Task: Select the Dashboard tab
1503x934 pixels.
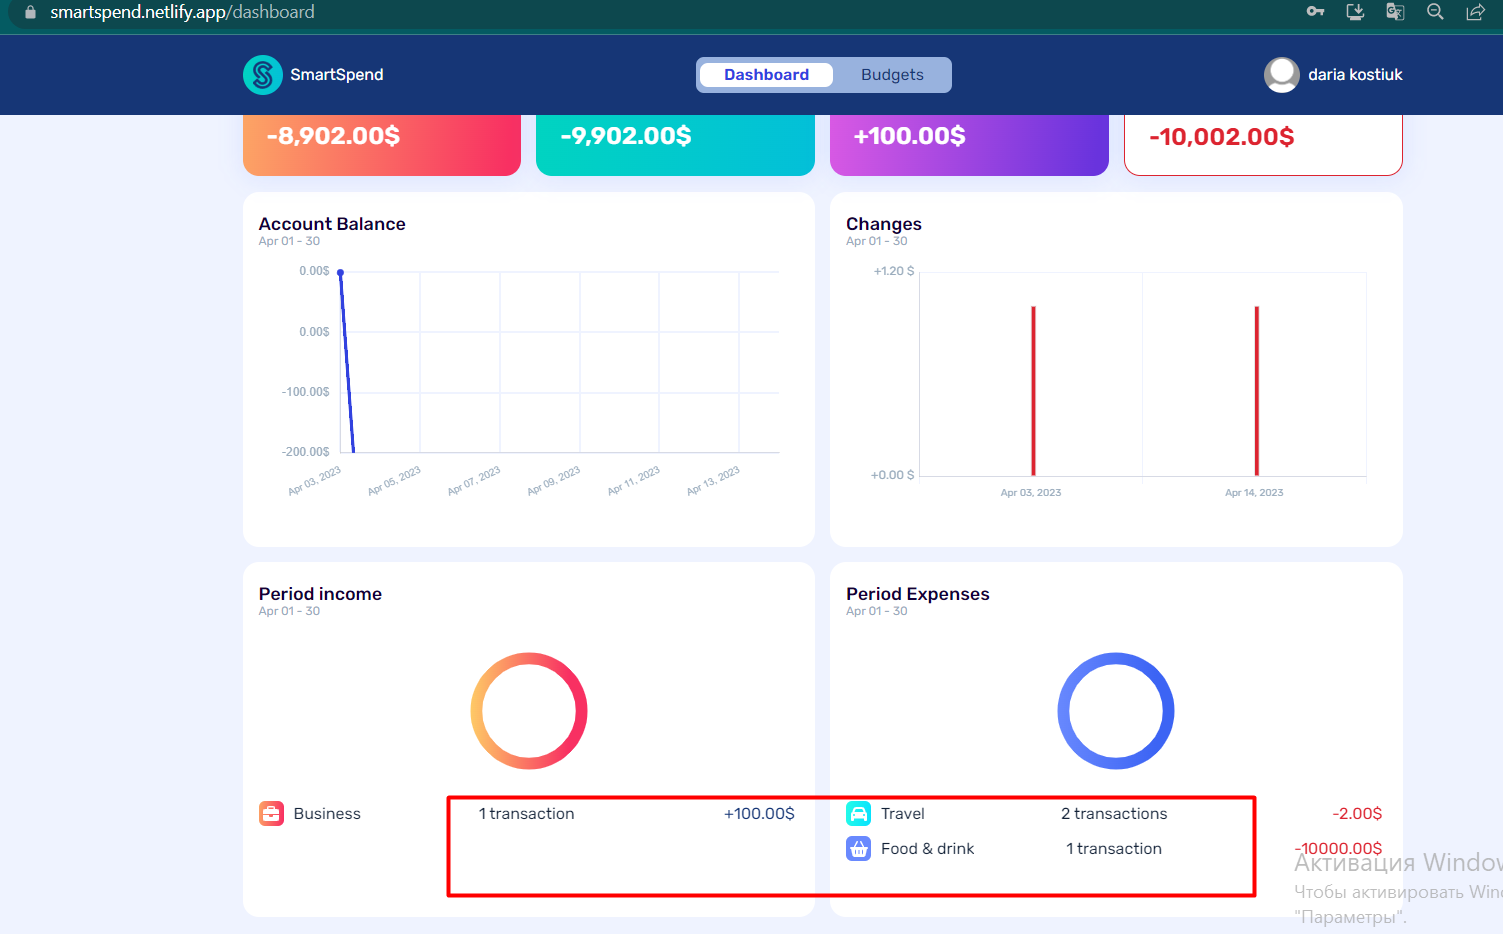Action: click(766, 74)
